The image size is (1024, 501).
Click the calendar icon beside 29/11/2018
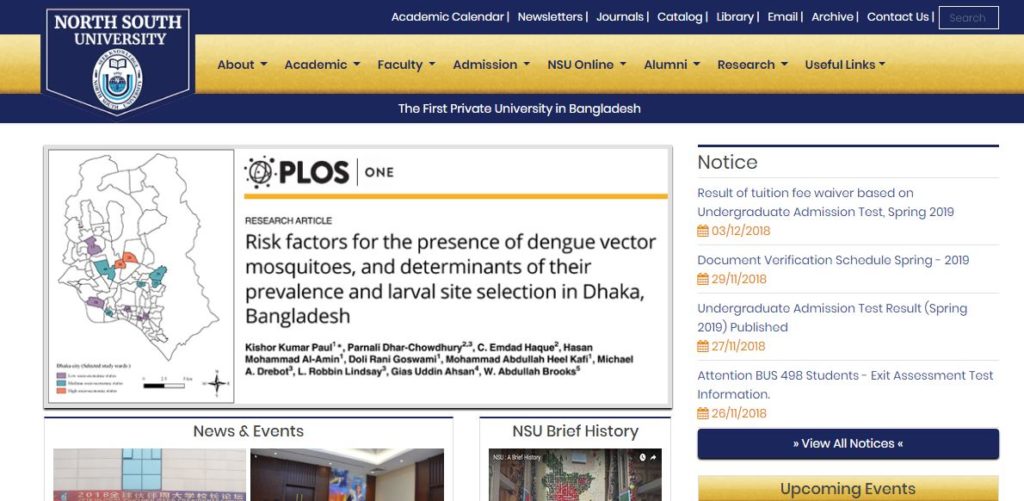point(703,279)
